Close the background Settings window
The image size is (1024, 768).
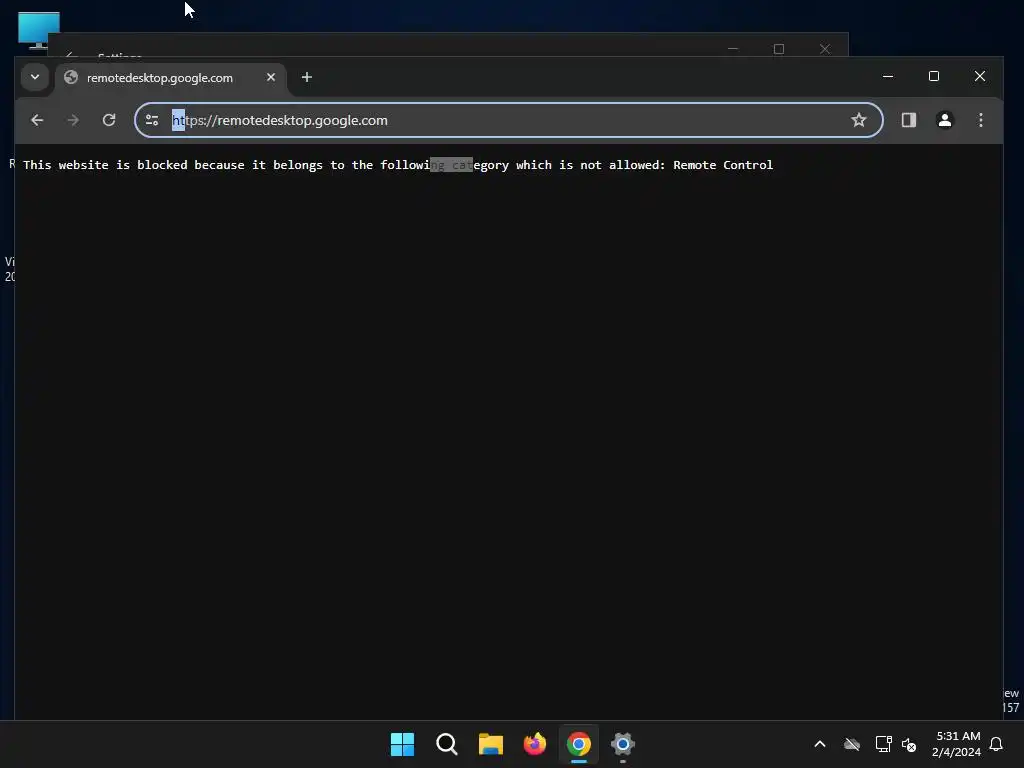point(825,49)
